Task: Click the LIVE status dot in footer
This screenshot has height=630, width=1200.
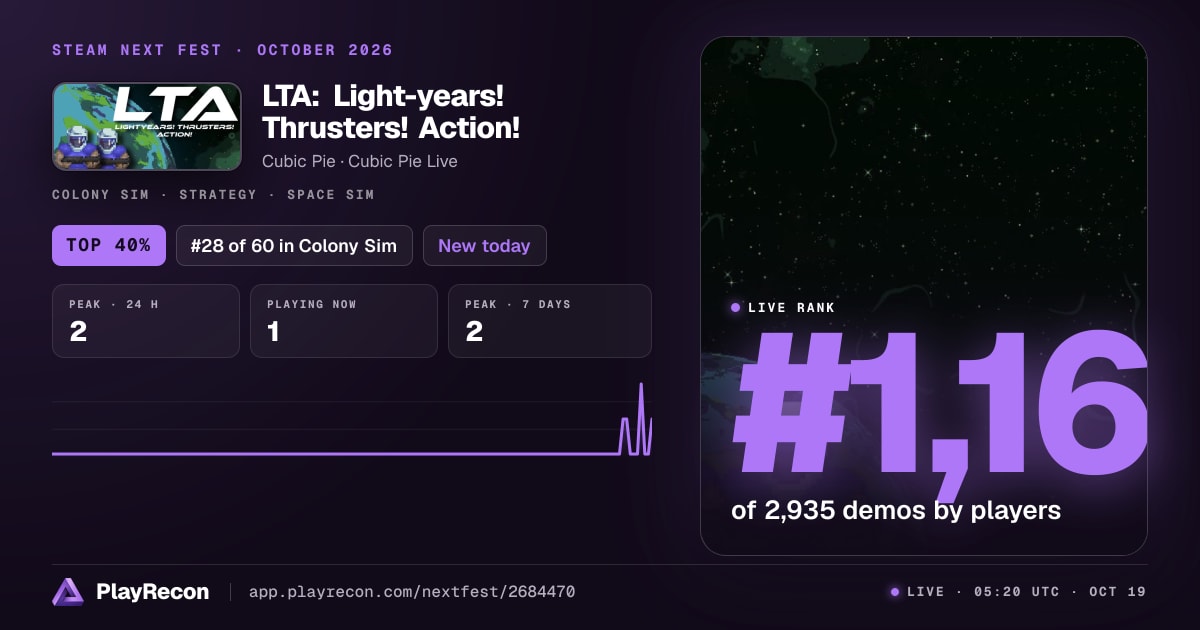Action: click(895, 592)
